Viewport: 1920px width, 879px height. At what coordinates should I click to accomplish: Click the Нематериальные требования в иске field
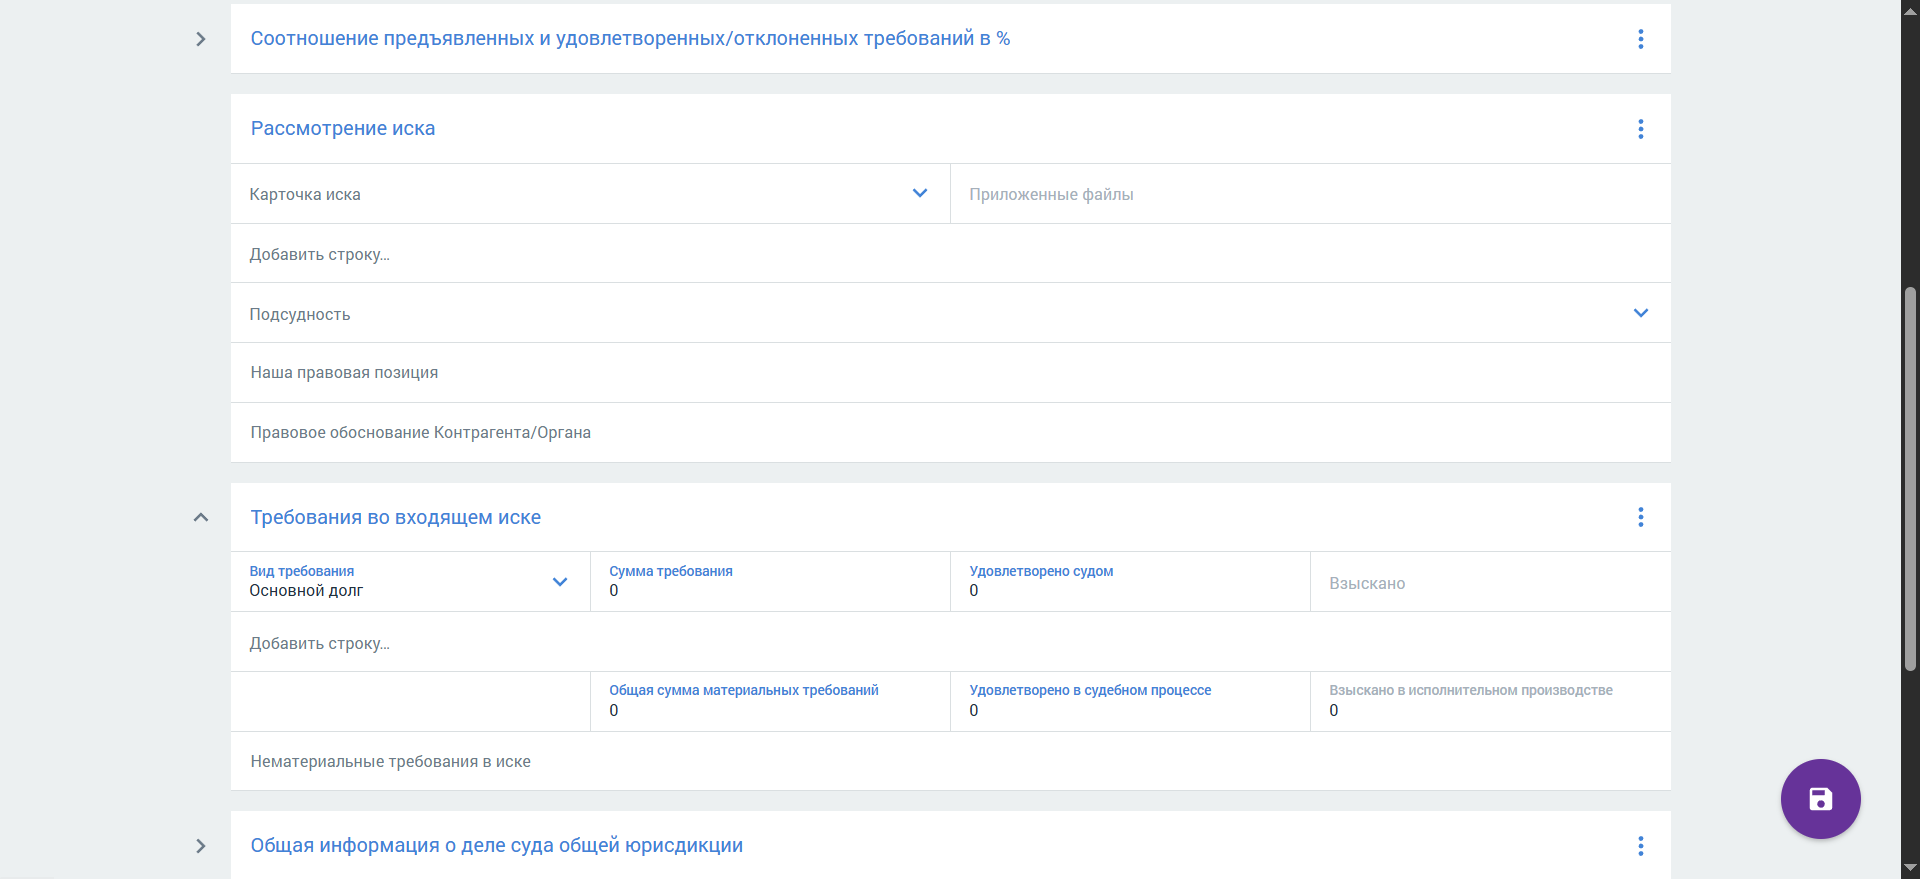950,762
